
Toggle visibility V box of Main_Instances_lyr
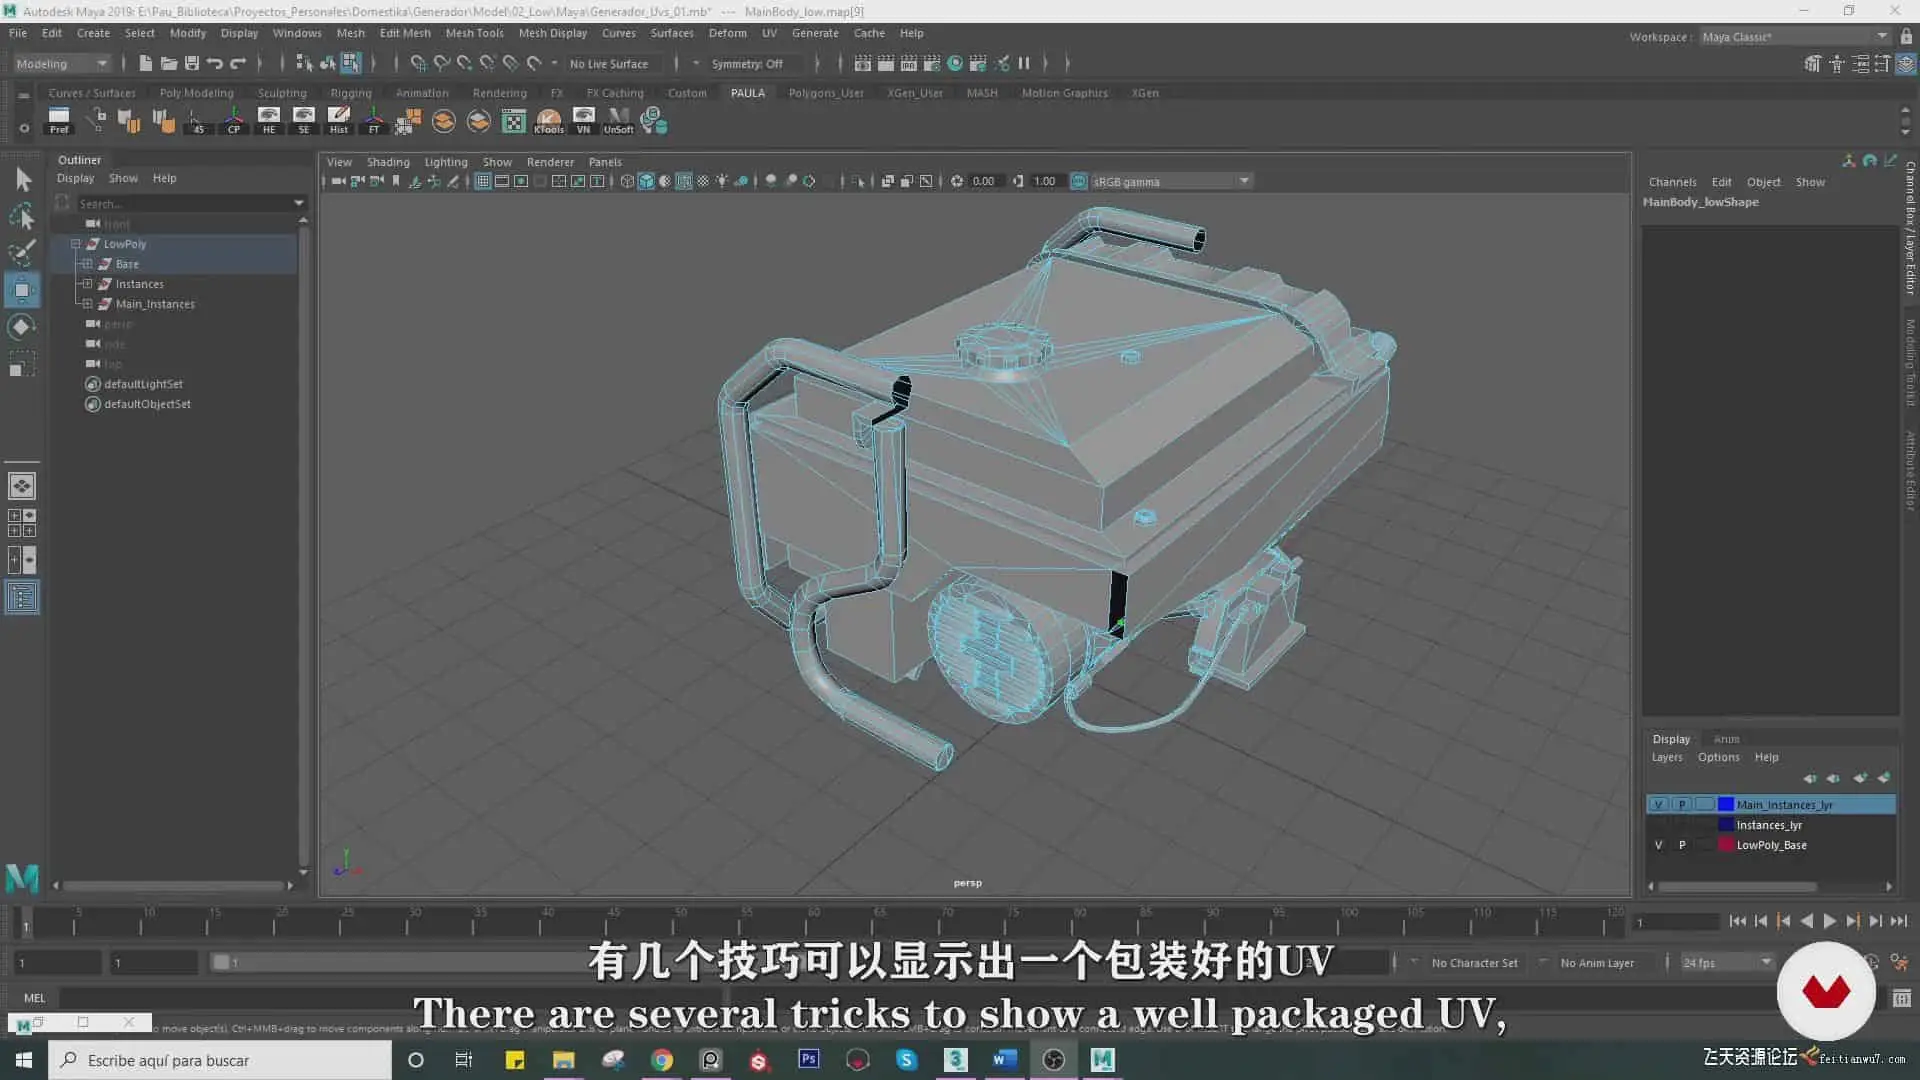point(1658,805)
